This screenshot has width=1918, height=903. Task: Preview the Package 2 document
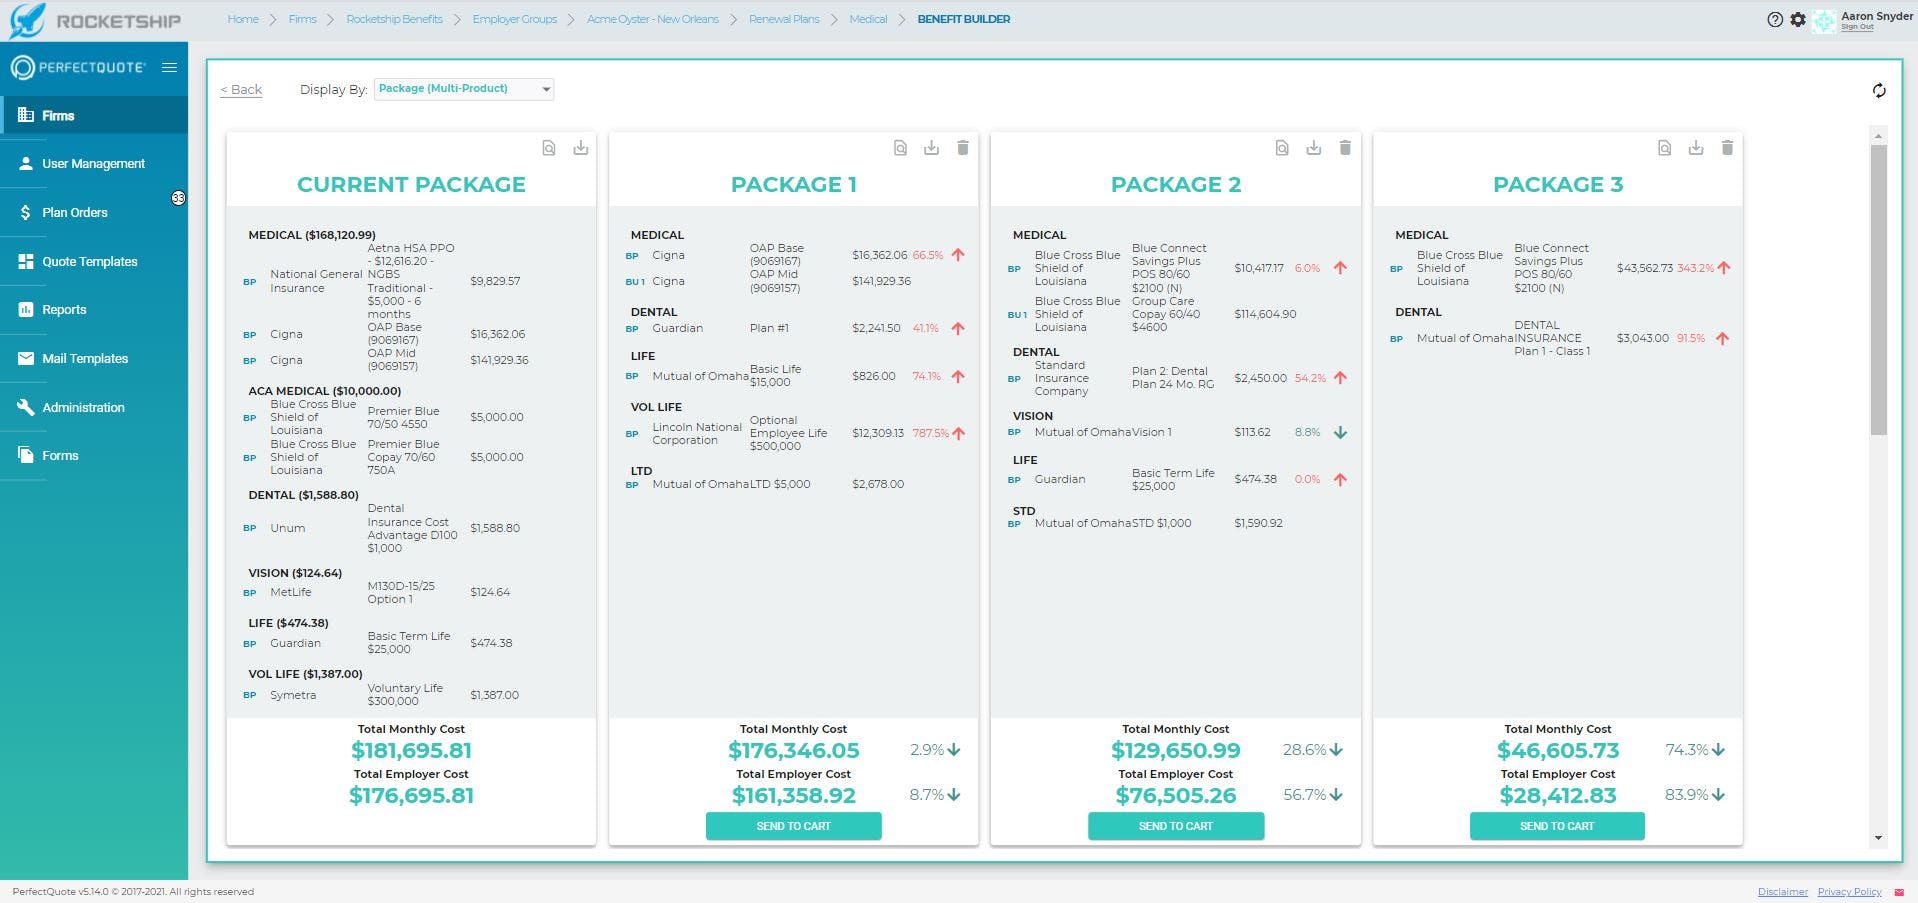point(1282,148)
